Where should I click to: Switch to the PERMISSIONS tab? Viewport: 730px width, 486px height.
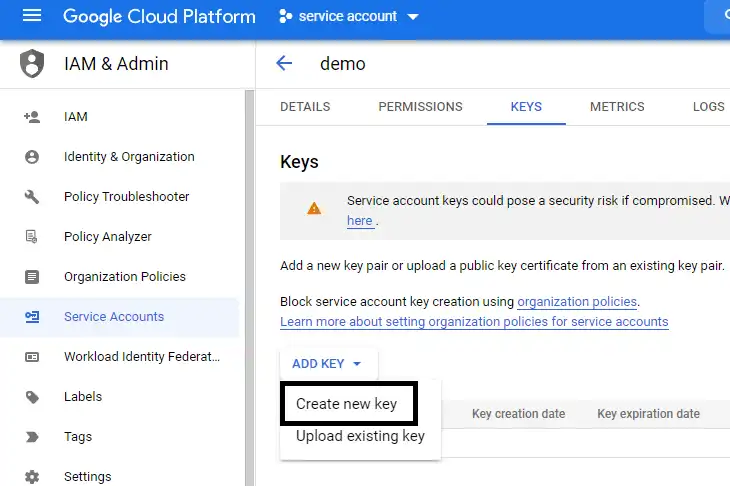click(x=420, y=107)
